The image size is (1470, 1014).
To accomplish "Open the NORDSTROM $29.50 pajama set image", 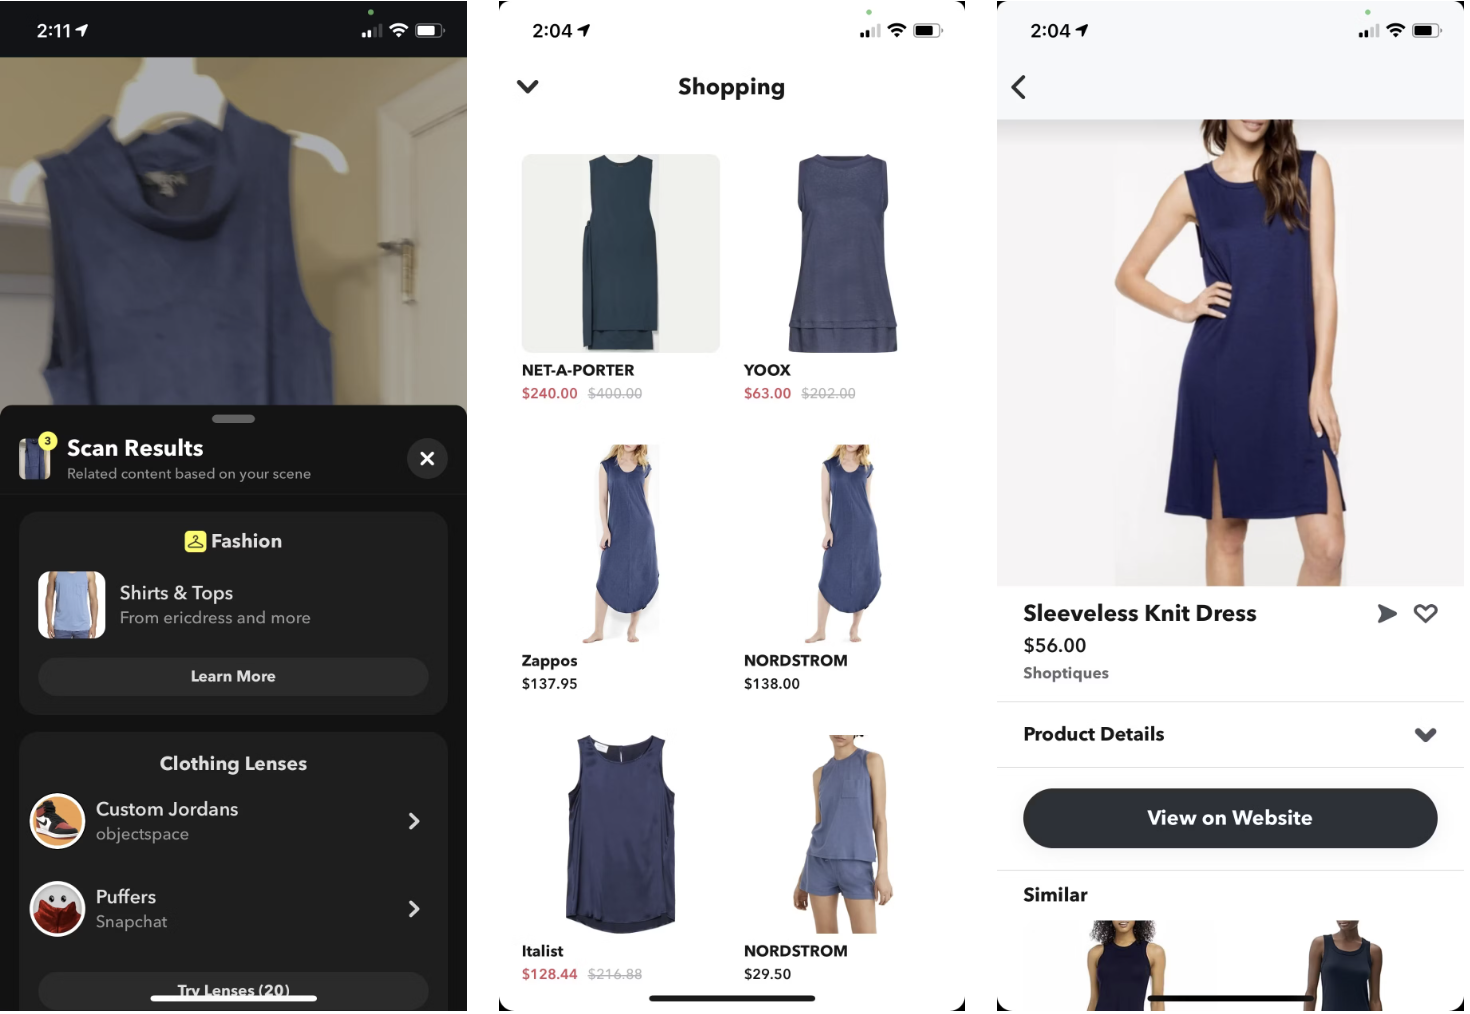I will pos(843,834).
